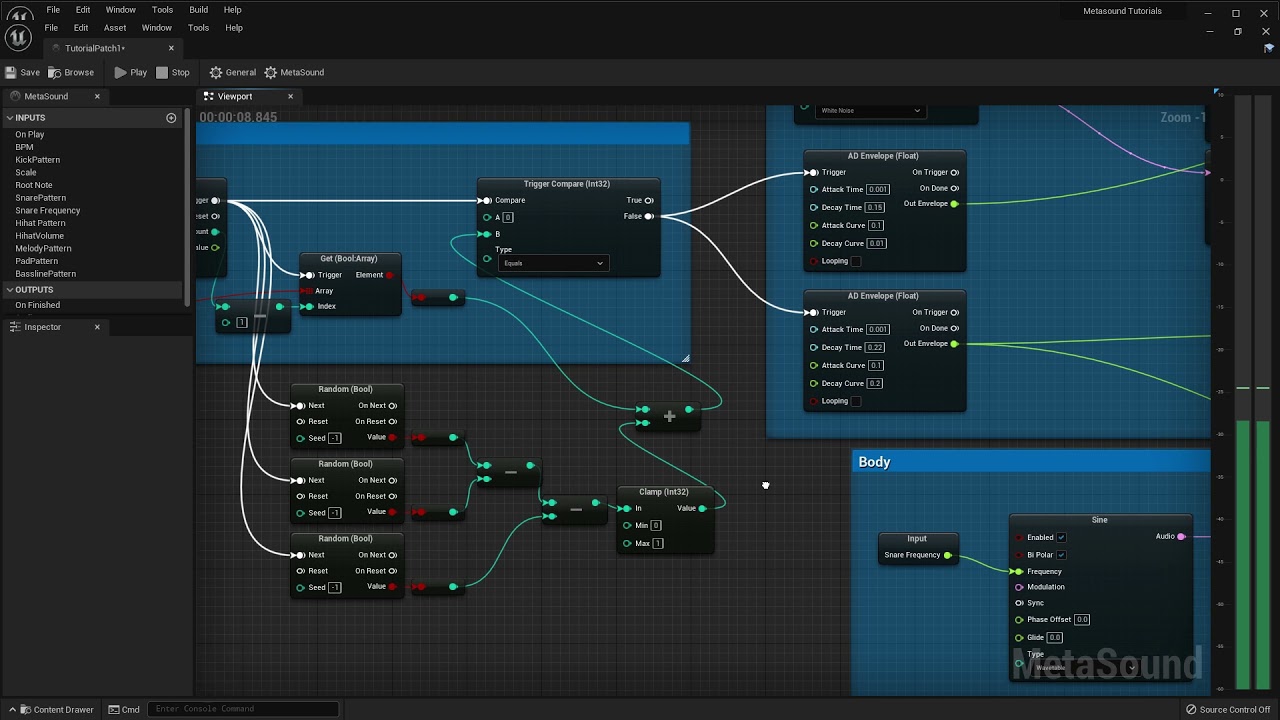
Task: Add a new input with the plus icon
Action: [x=171, y=118]
